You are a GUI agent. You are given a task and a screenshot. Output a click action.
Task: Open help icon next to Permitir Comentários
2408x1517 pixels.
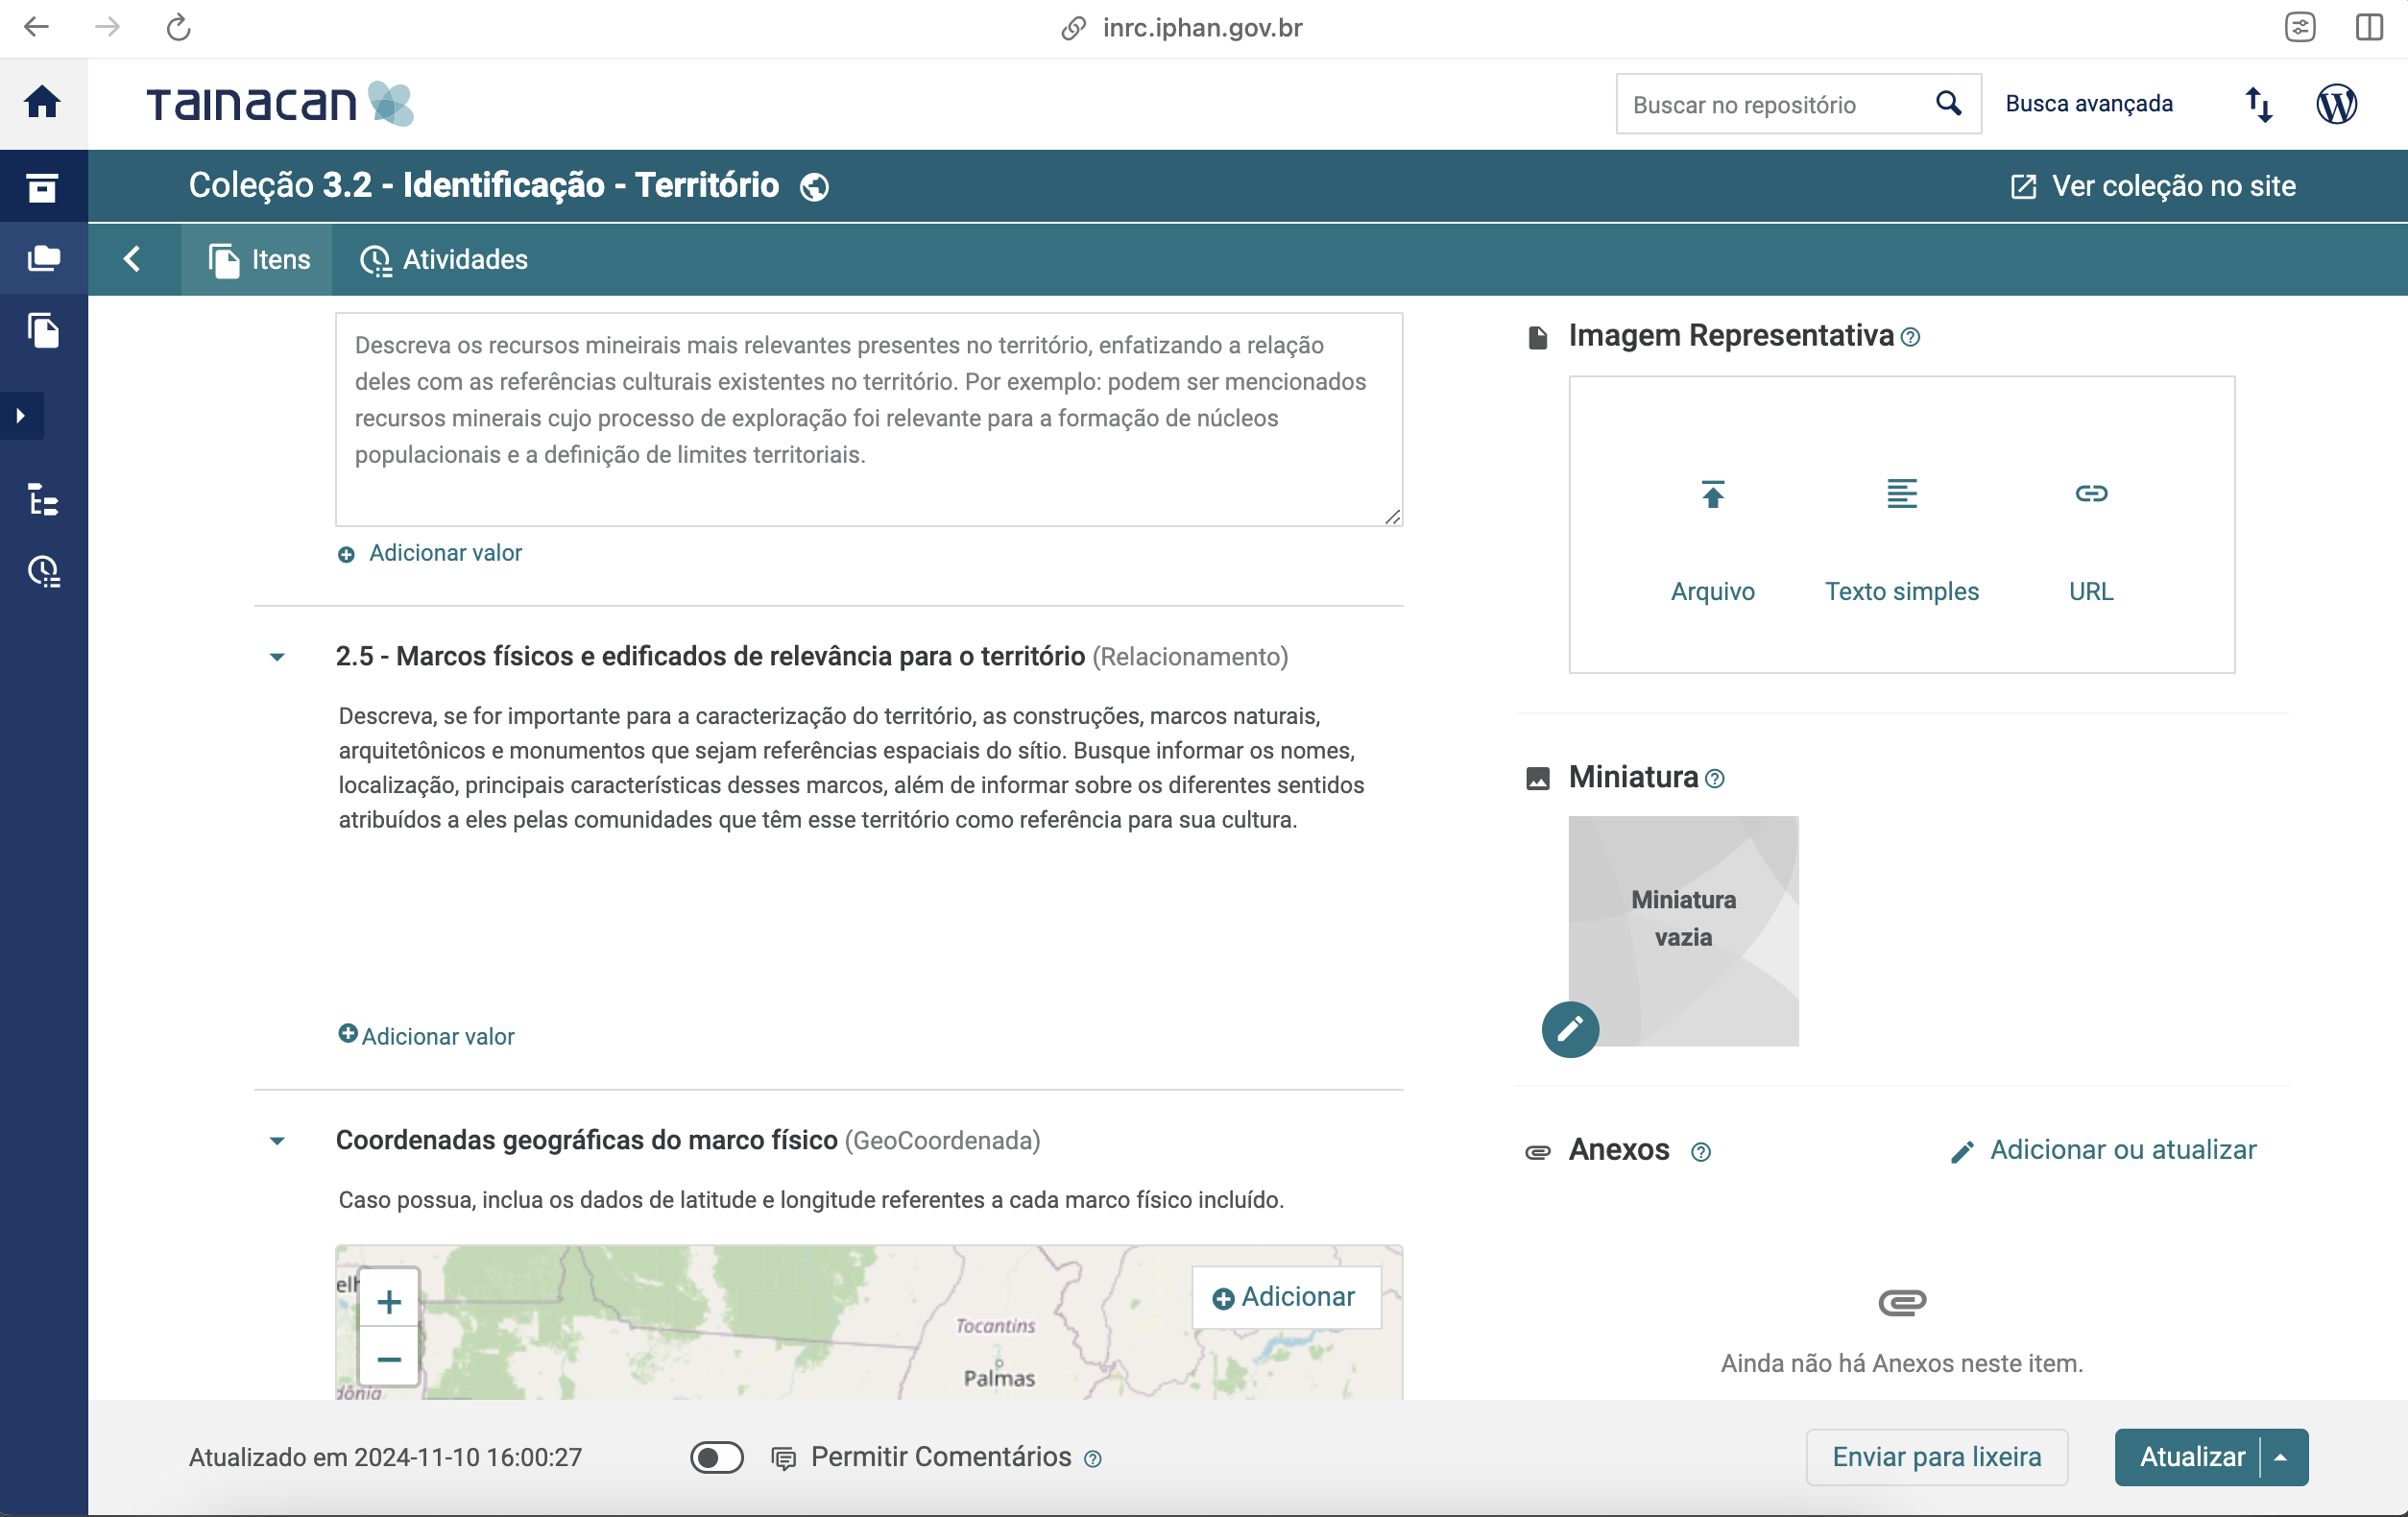point(1092,1459)
